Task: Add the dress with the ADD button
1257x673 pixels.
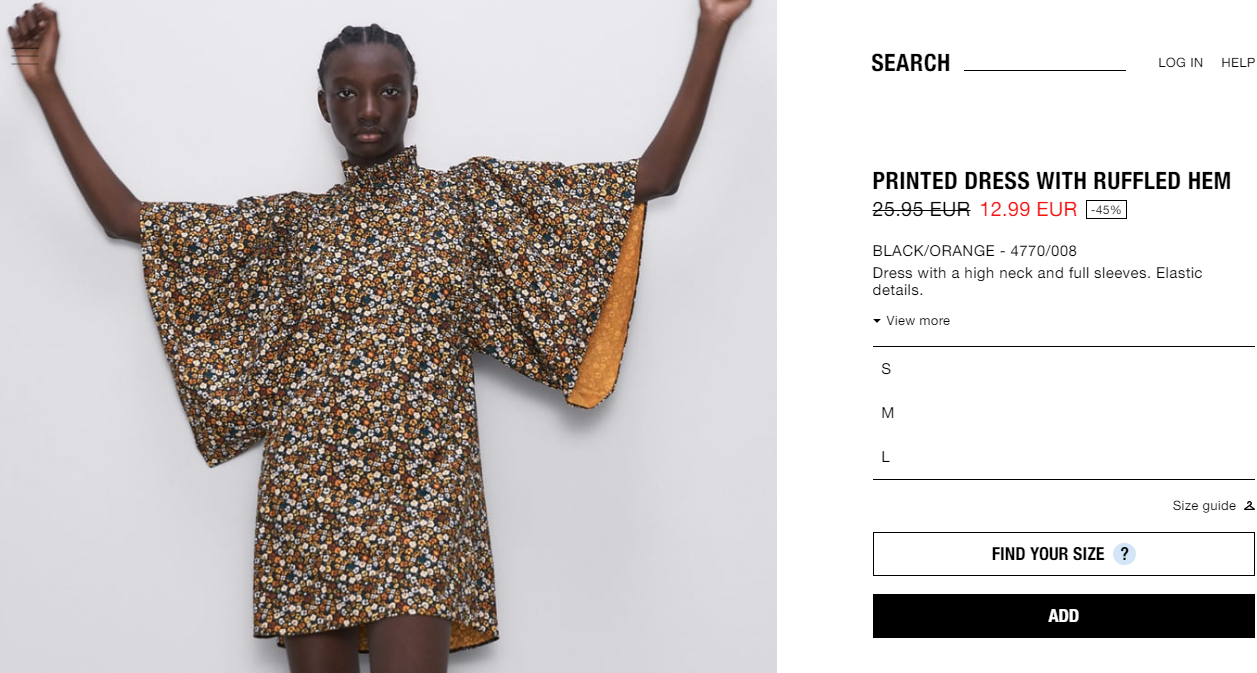Action: (1064, 616)
